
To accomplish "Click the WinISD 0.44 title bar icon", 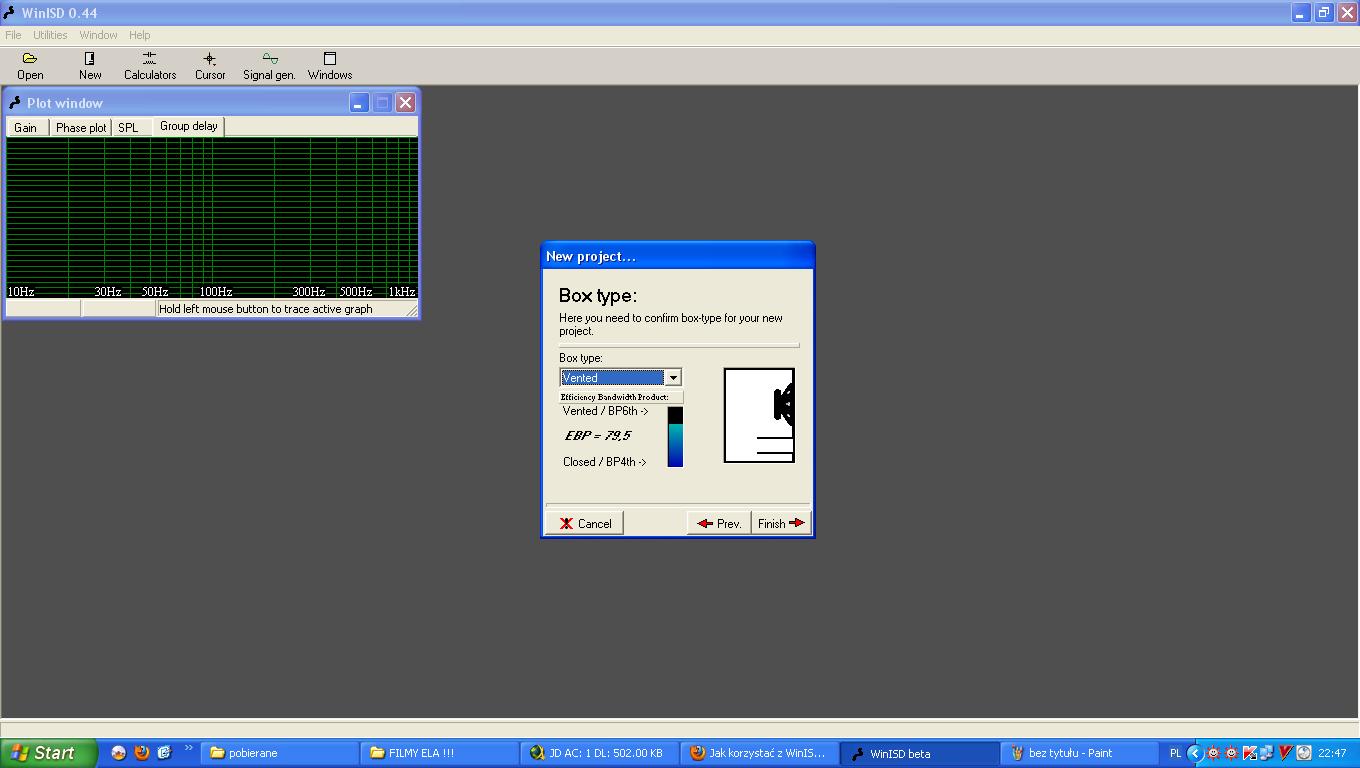I will [x=9, y=13].
